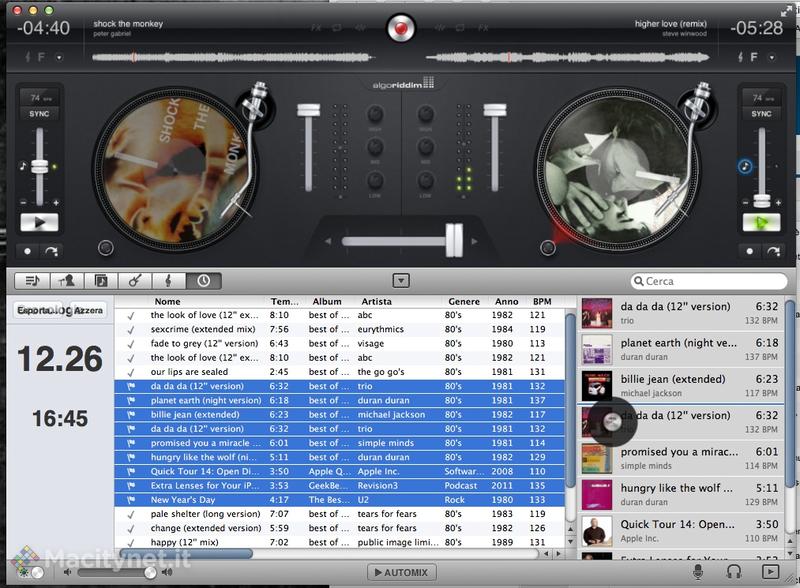Set cue point dot on left deck

(x=28, y=251)
